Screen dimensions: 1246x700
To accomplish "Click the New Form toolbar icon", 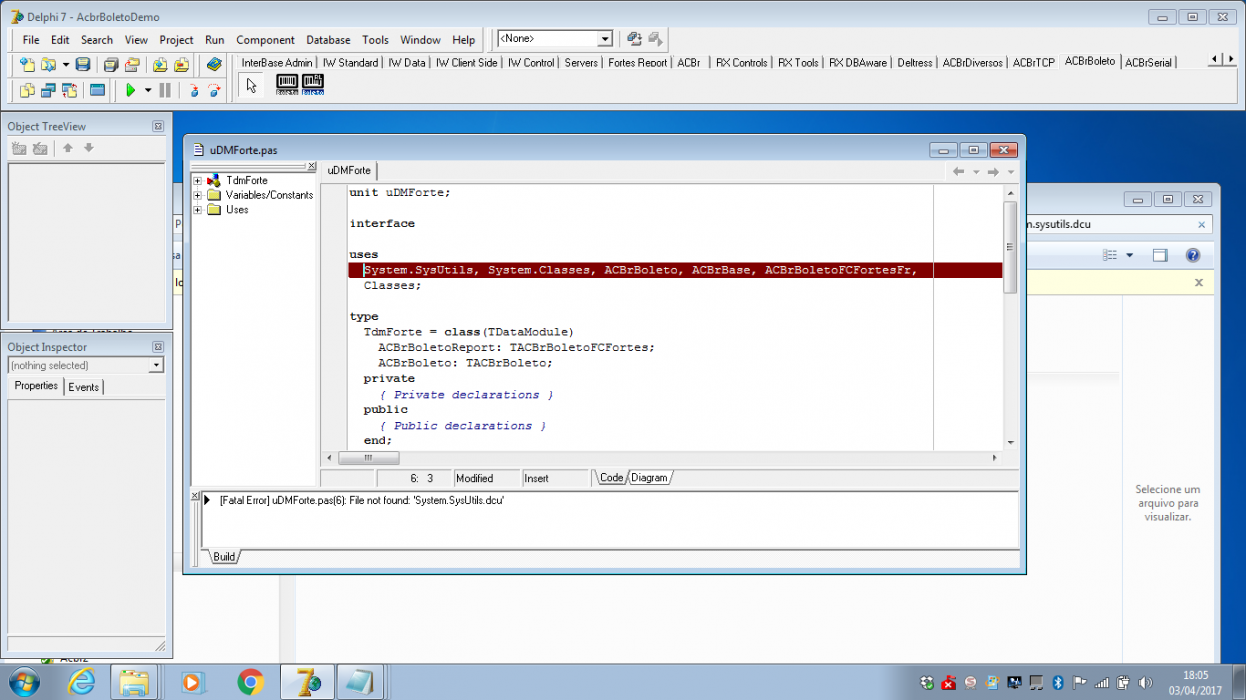I will [97, 90].
